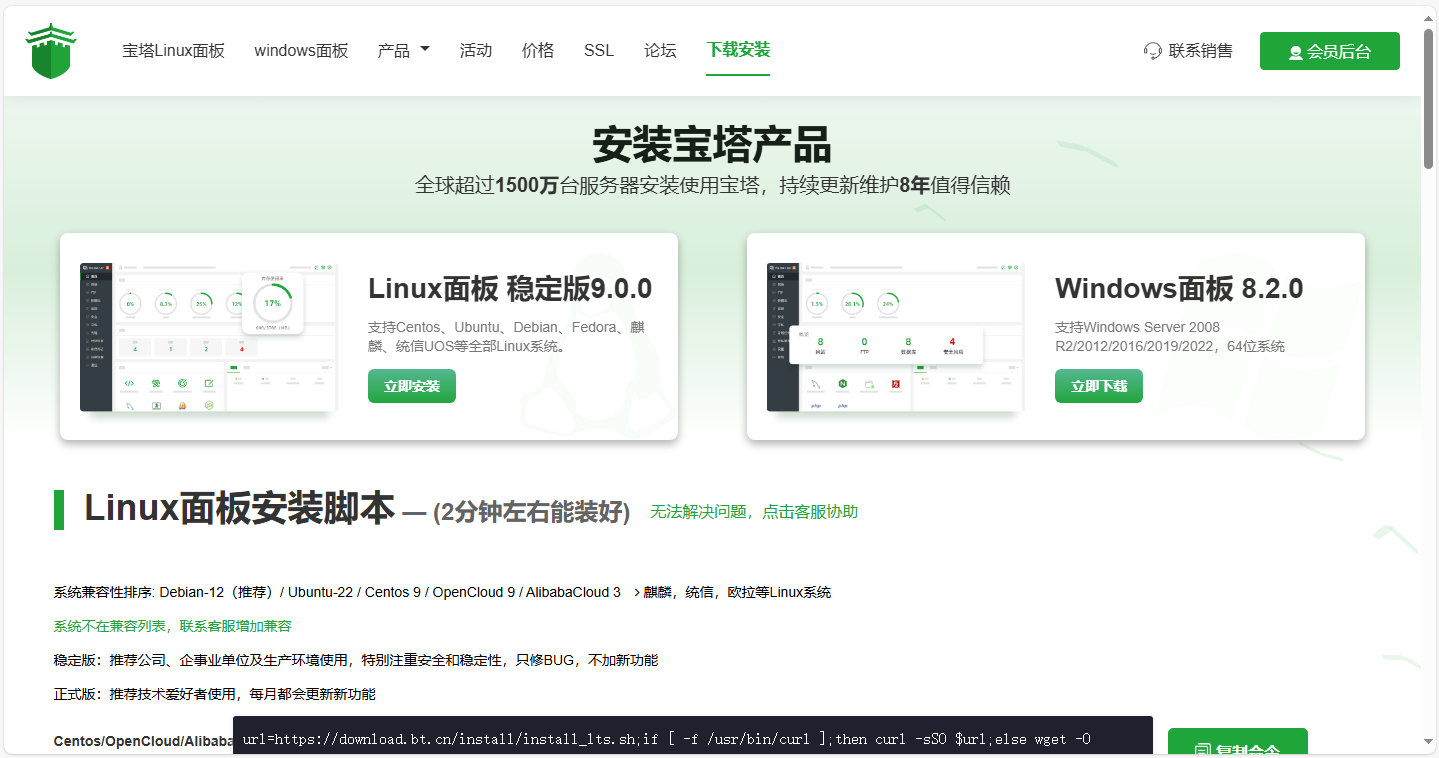Visit the 论坛 forum link
Viewport: 1439px width, 758px height.
[660, 51]
